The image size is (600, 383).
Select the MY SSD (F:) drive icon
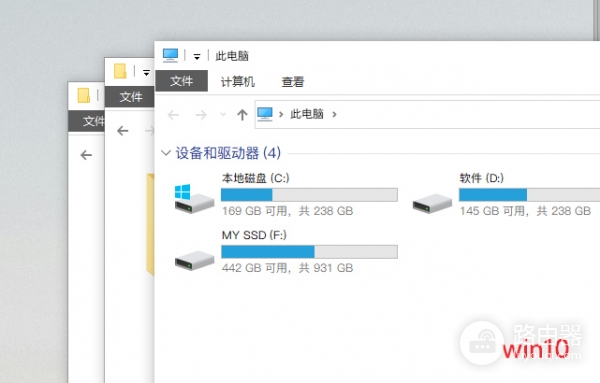194,261
